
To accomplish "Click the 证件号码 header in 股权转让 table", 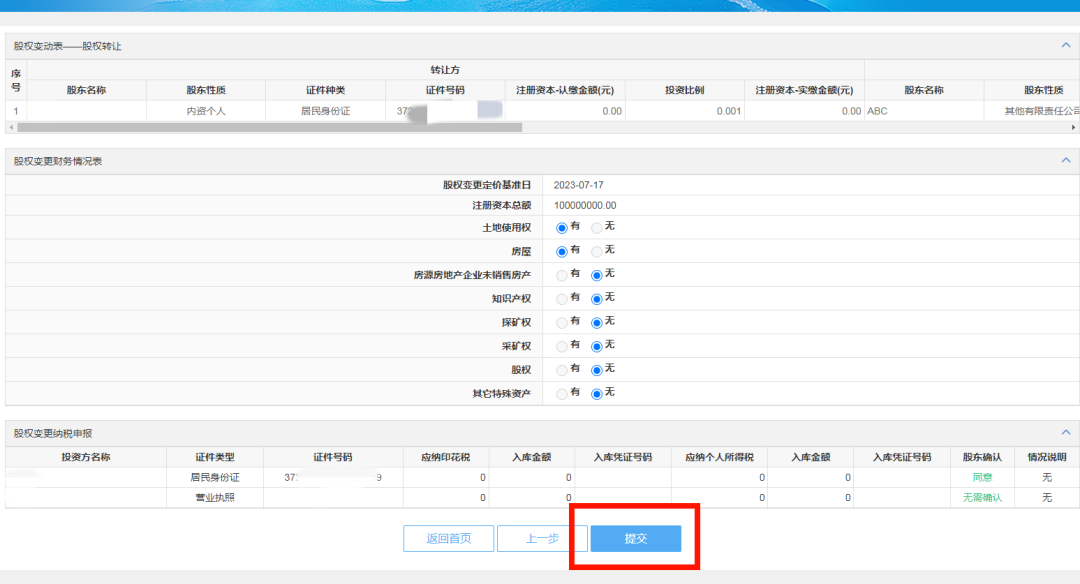I will tap(445, 90).
